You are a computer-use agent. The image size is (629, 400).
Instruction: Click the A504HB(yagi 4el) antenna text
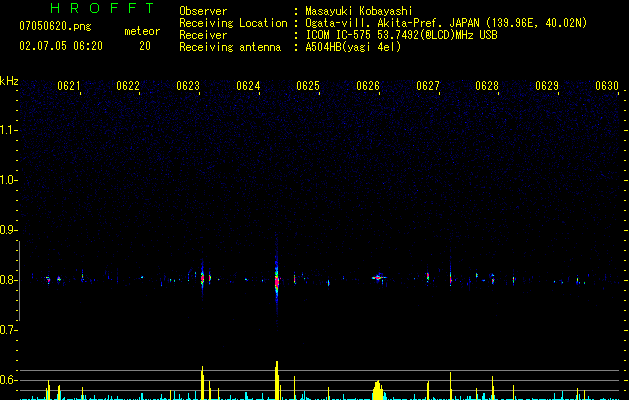coord(353,47)
